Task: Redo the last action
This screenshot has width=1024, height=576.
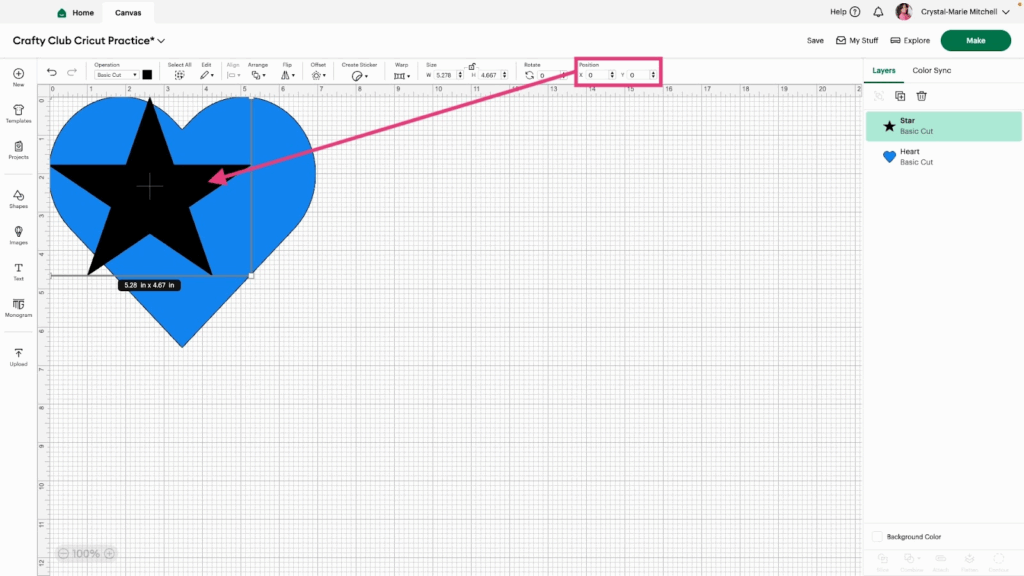Action: click(72, 72)
